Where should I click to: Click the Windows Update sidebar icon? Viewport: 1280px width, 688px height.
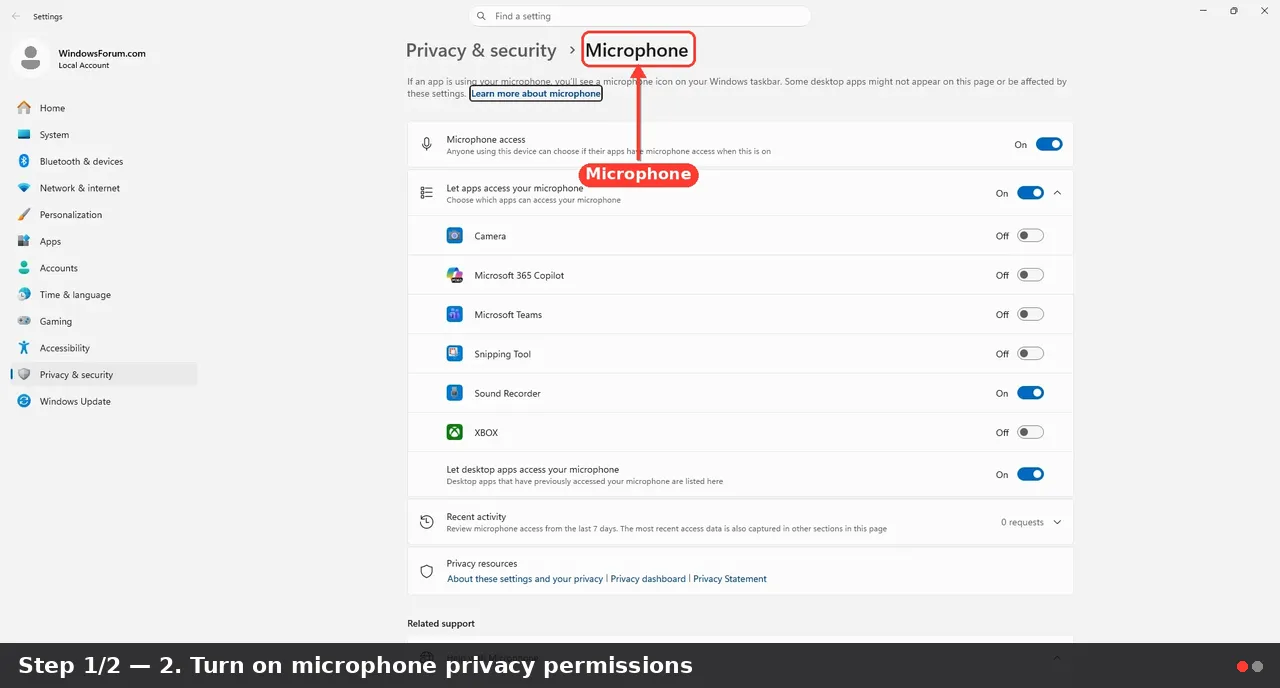coord(24,401)
